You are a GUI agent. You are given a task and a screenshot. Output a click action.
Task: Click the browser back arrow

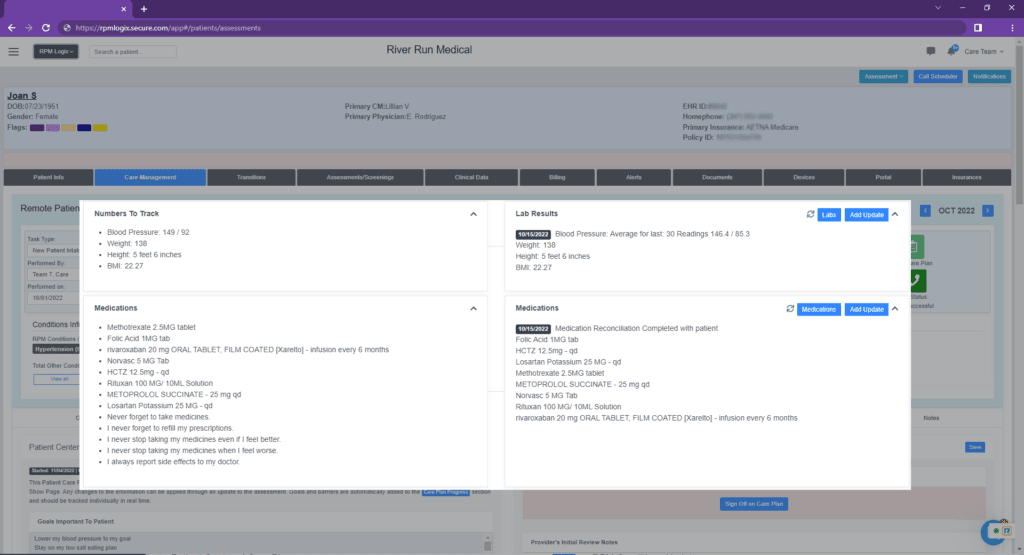tap(11, 28)
